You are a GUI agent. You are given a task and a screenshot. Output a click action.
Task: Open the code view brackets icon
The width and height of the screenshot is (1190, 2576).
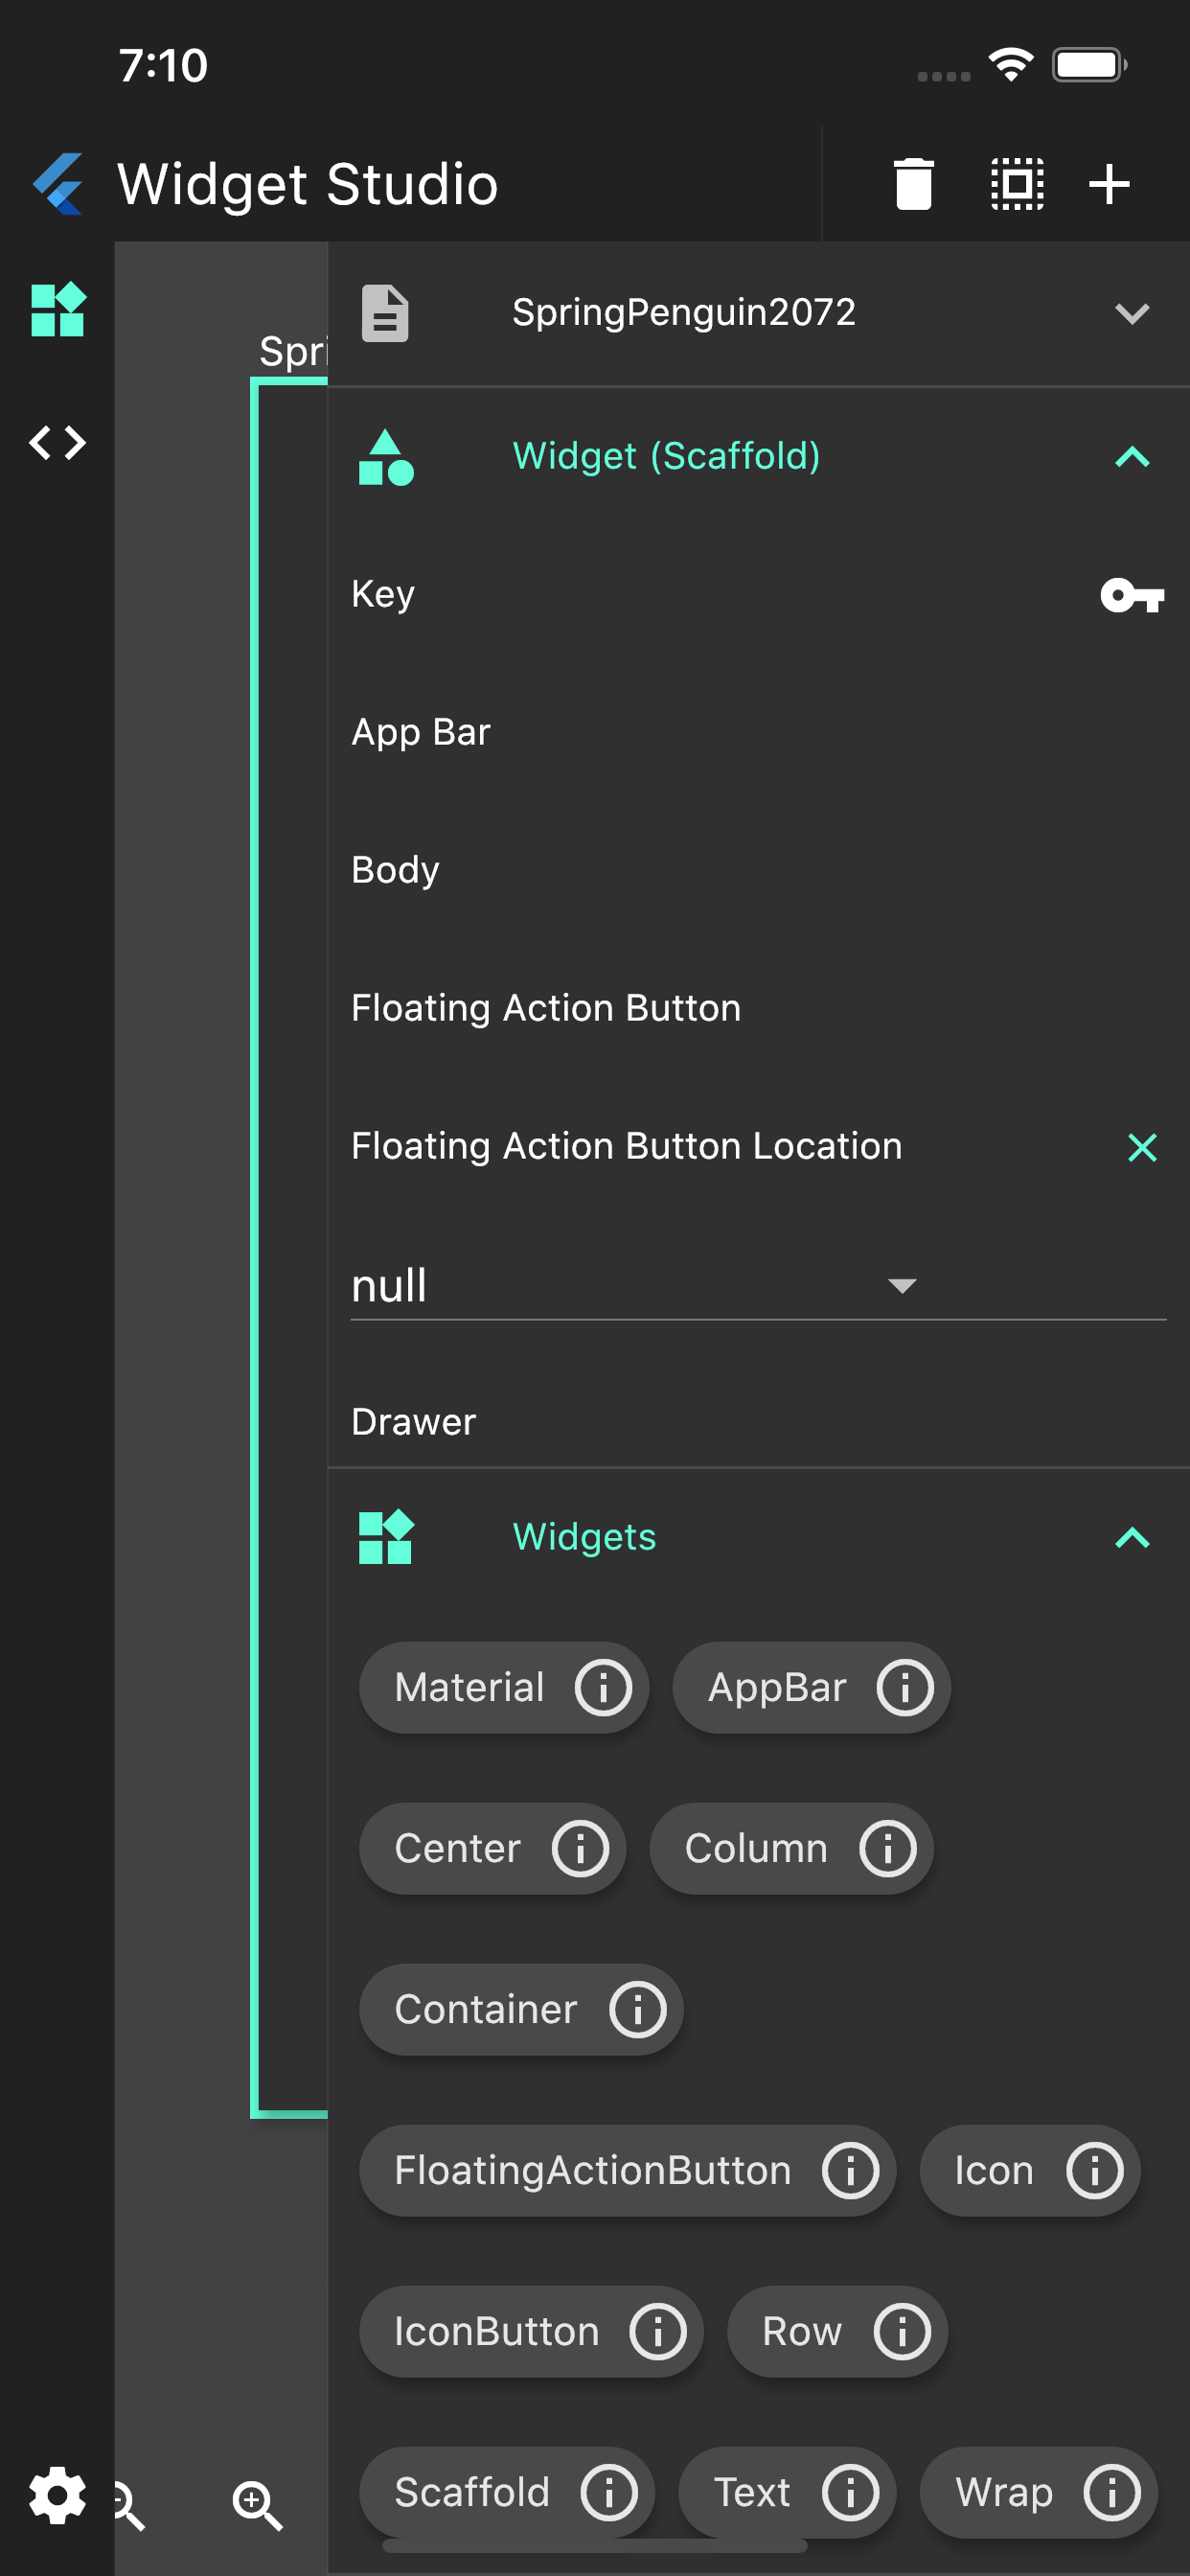(57, 442)
